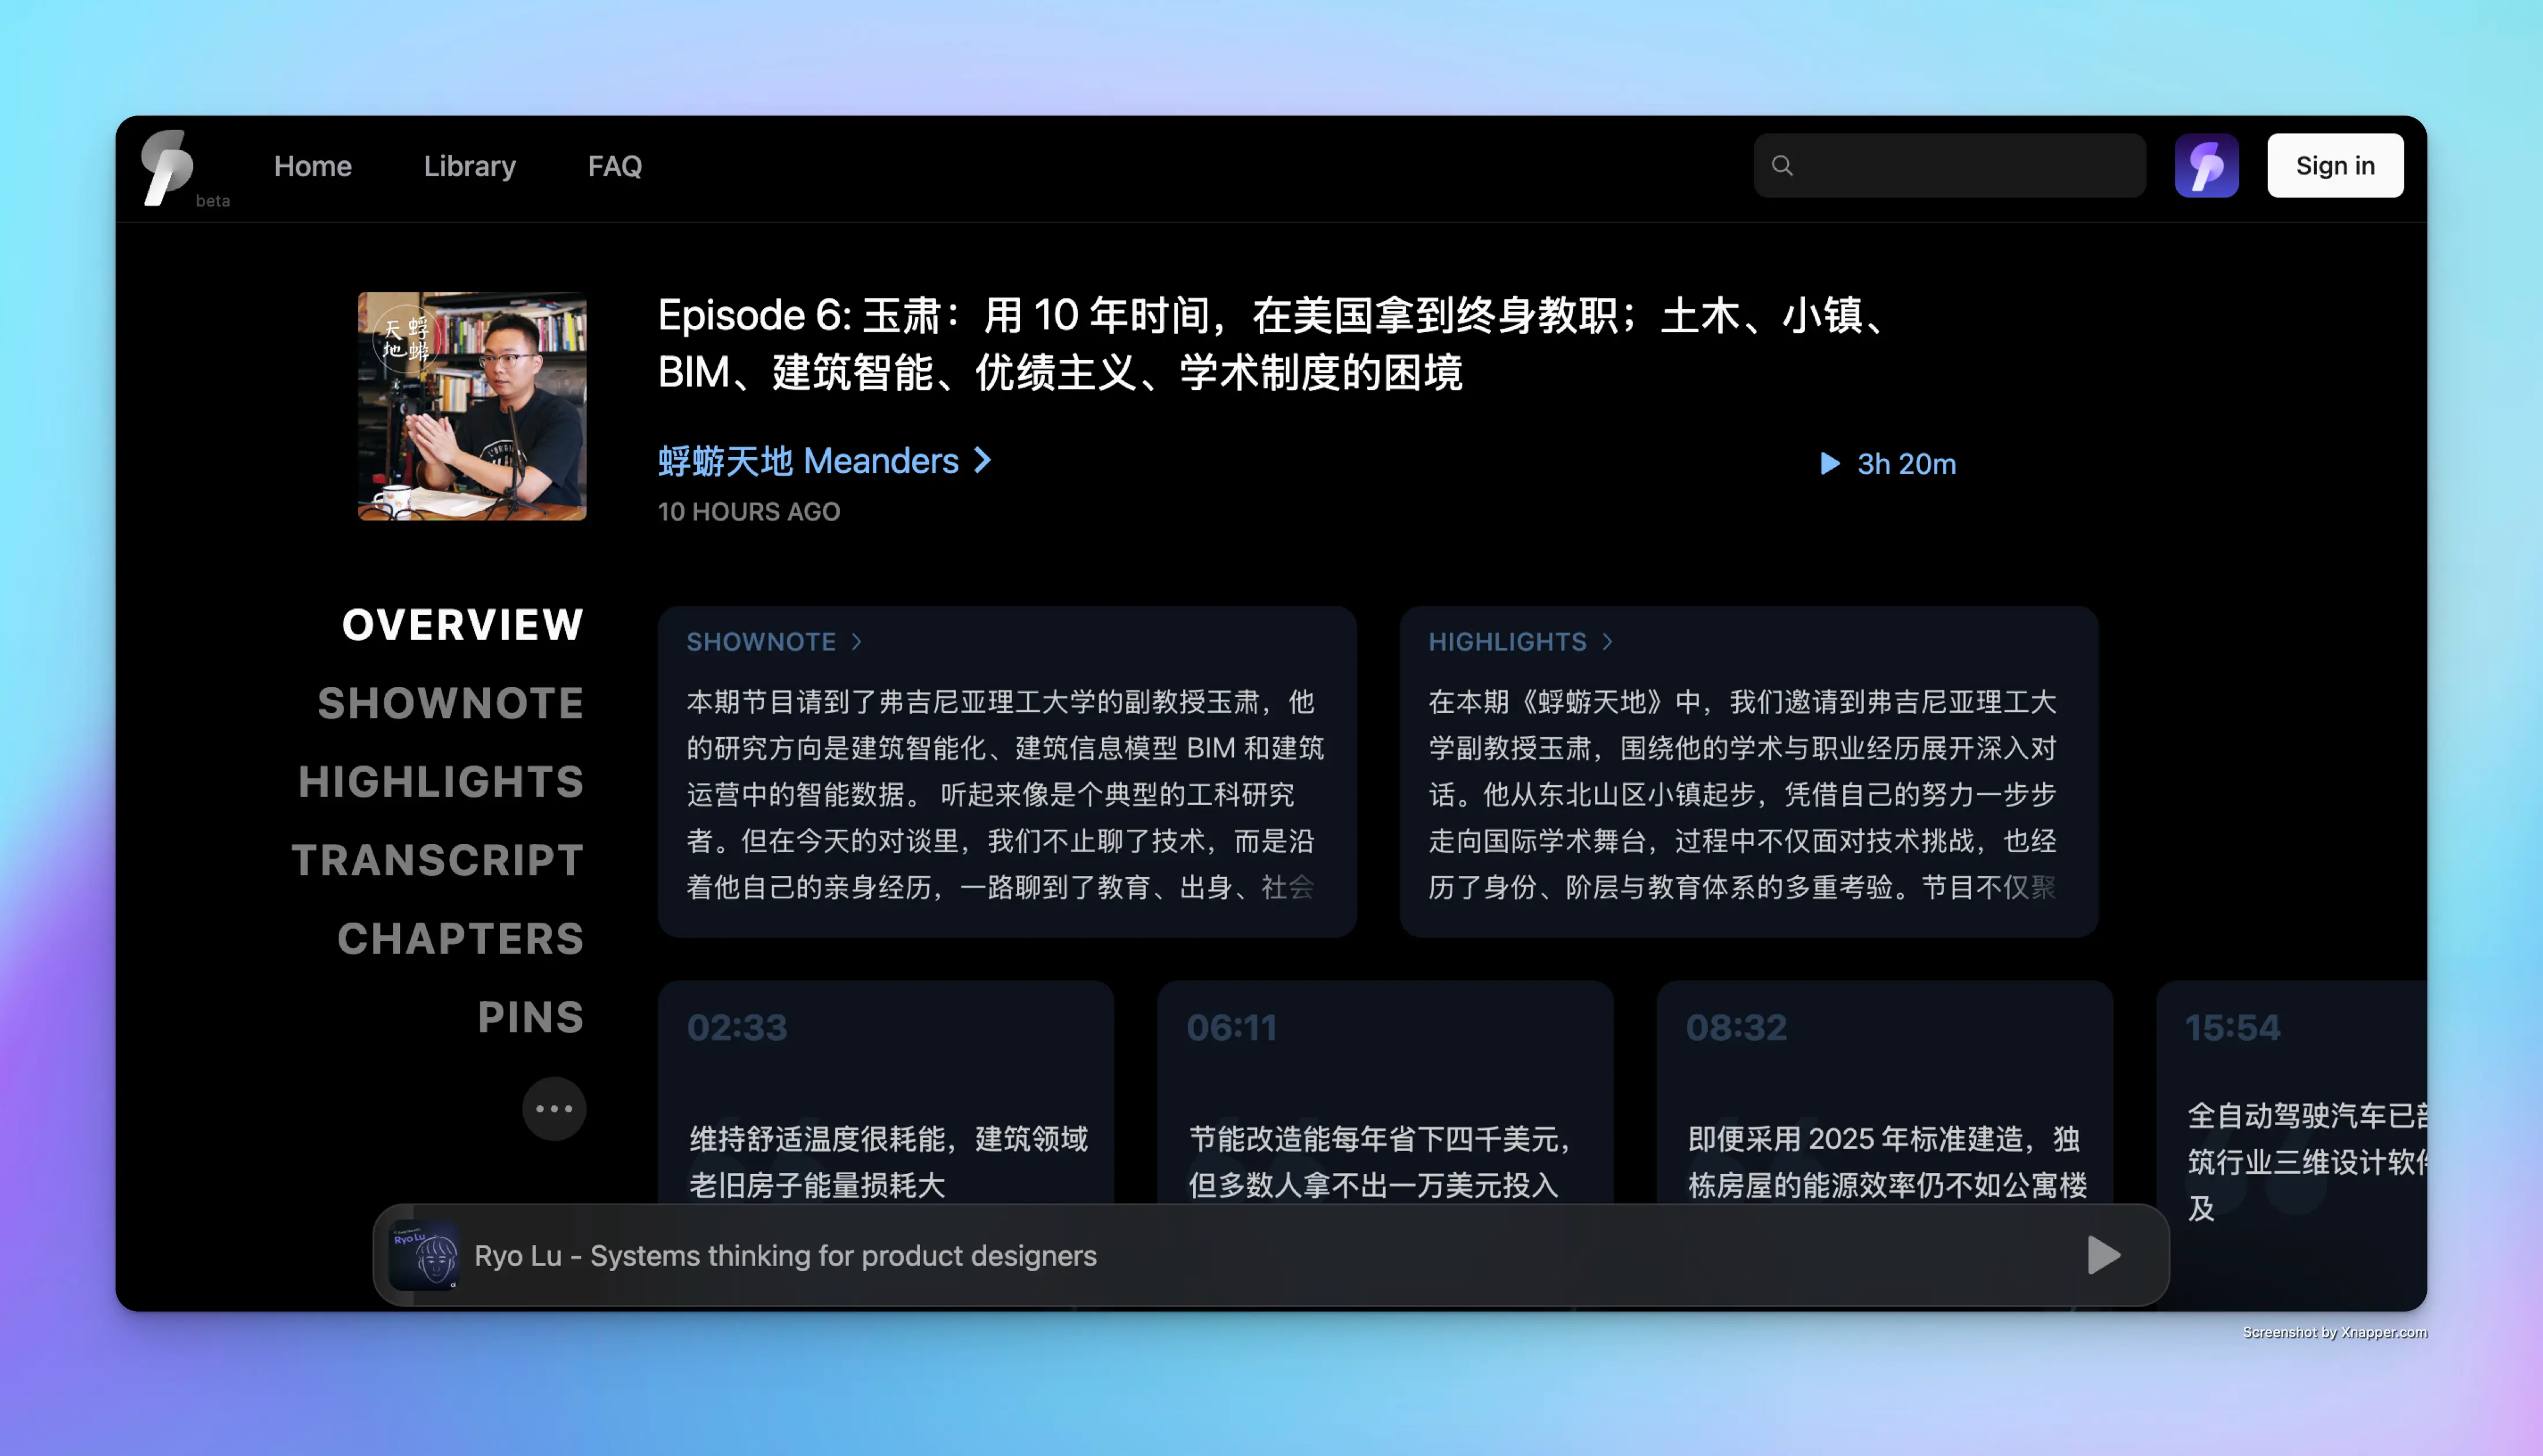Viewport: 2543px width, 1456px height.
Task: Open the three-dots more options button
Action: (554, 1108)
